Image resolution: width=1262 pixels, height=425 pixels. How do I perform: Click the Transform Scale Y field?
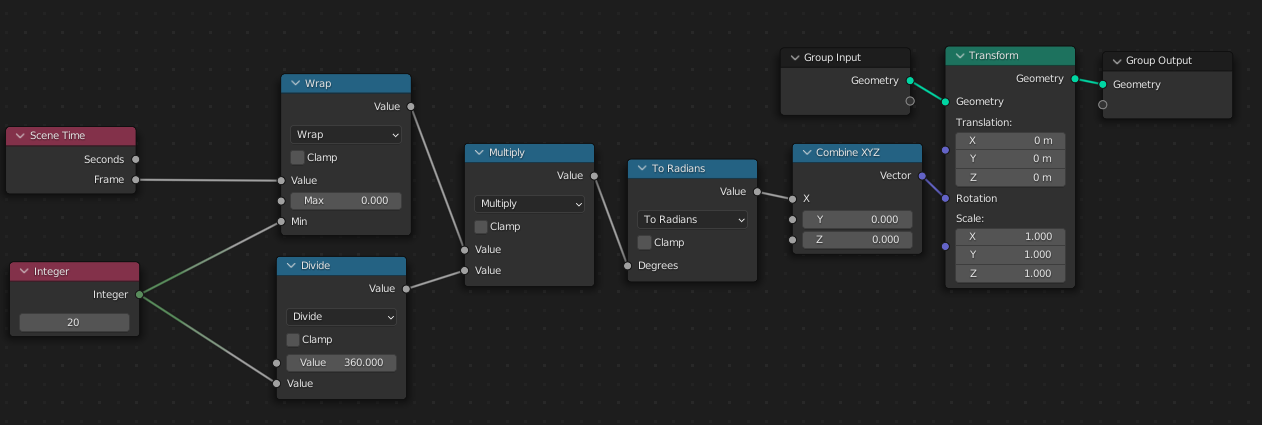[x=1010, y=254]
